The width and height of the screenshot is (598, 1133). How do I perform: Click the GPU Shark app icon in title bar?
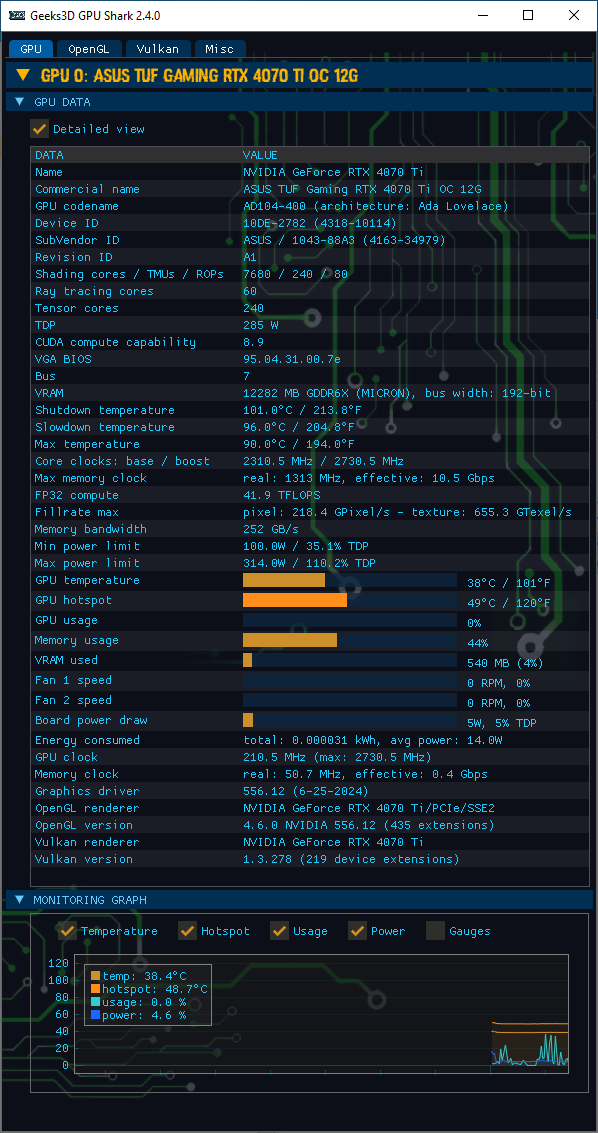click(x=17, y=15)
